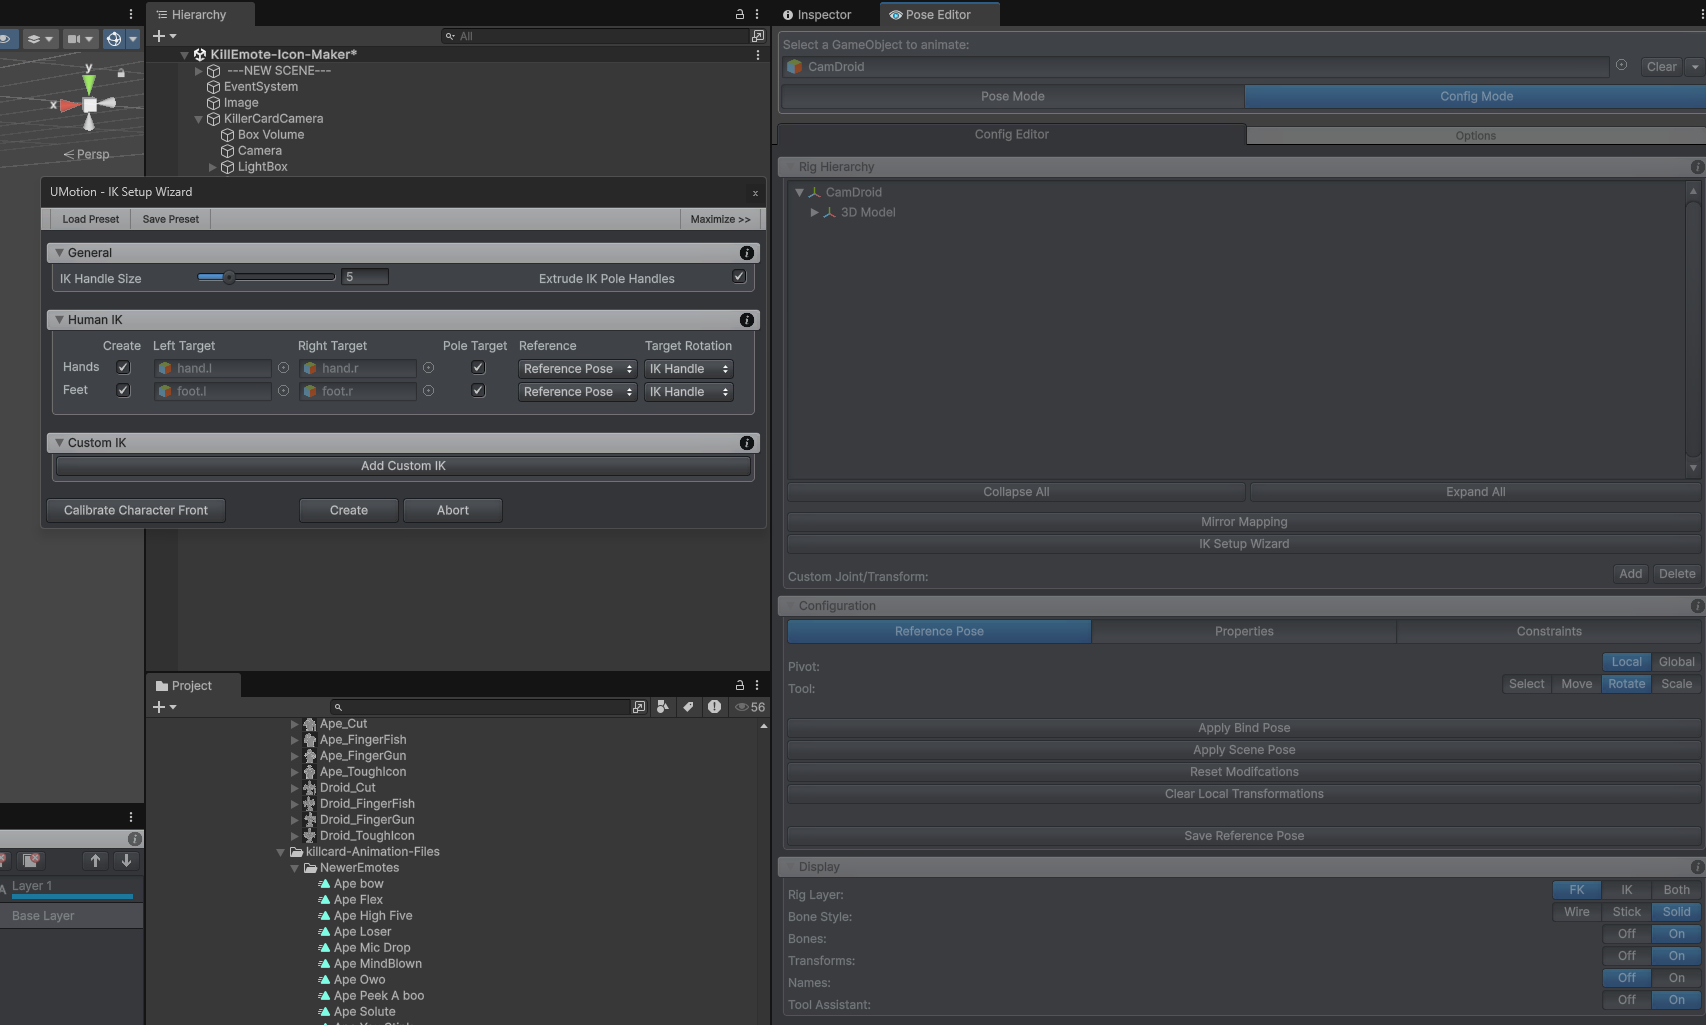1706x1025 pixels.
Task: Open the Project add (+) create menu
Action: [164, 707]
